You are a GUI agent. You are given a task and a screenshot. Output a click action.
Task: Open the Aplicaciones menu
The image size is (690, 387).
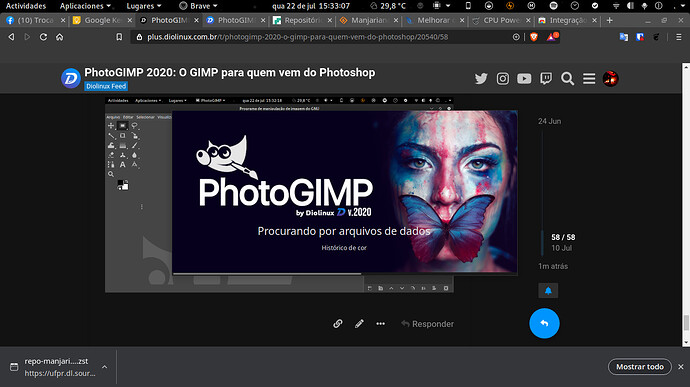85,6
